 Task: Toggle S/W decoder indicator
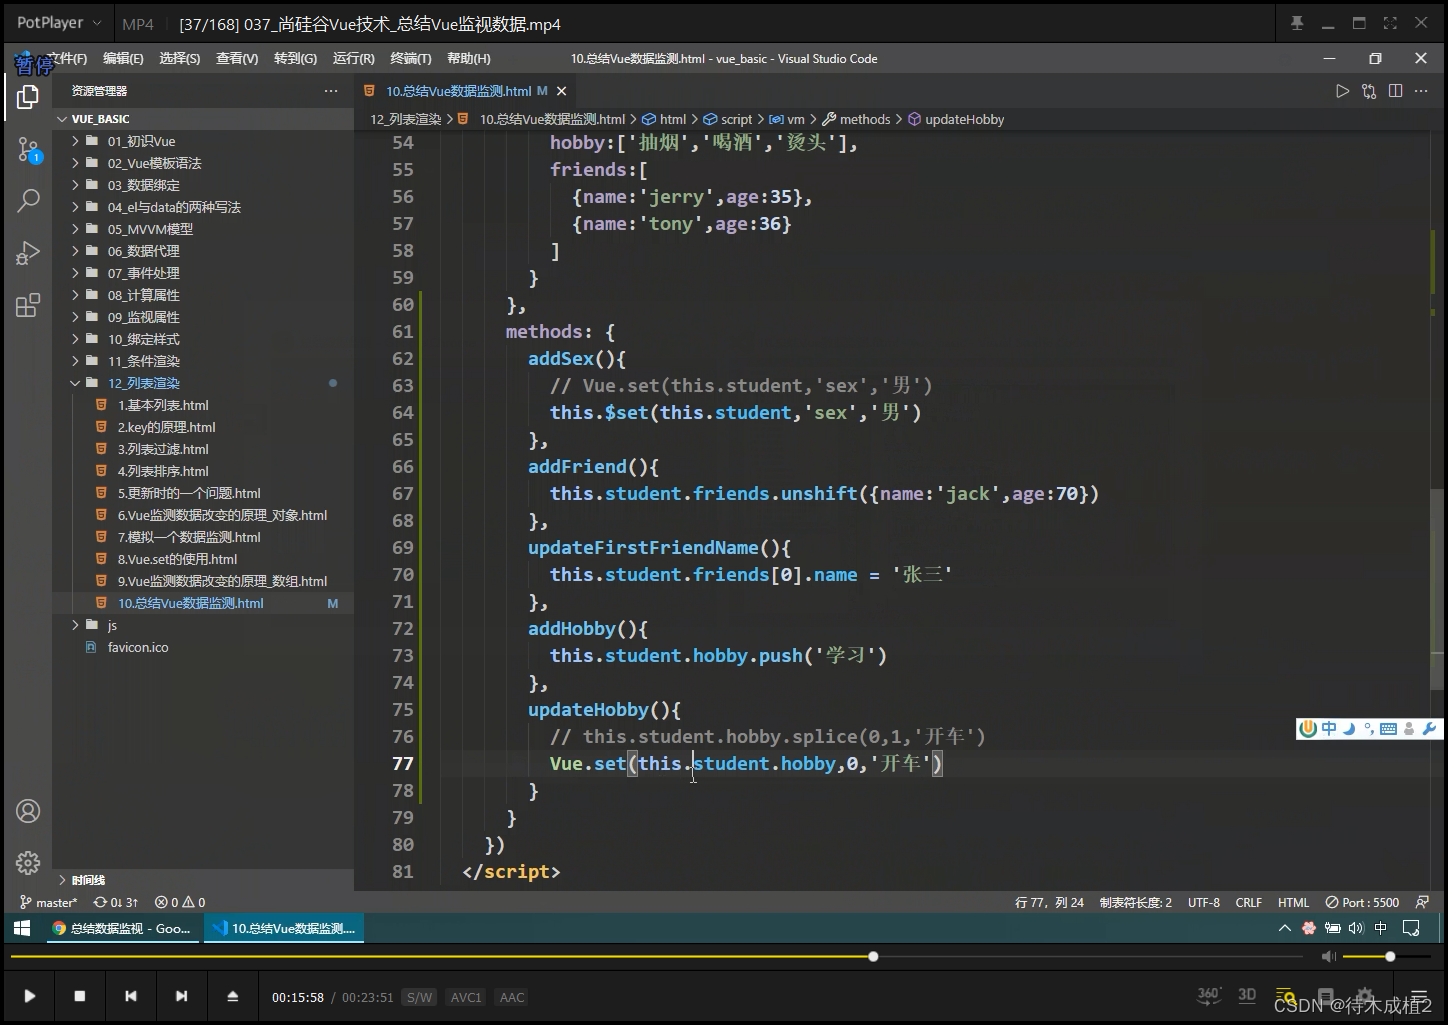coord(419,997)
